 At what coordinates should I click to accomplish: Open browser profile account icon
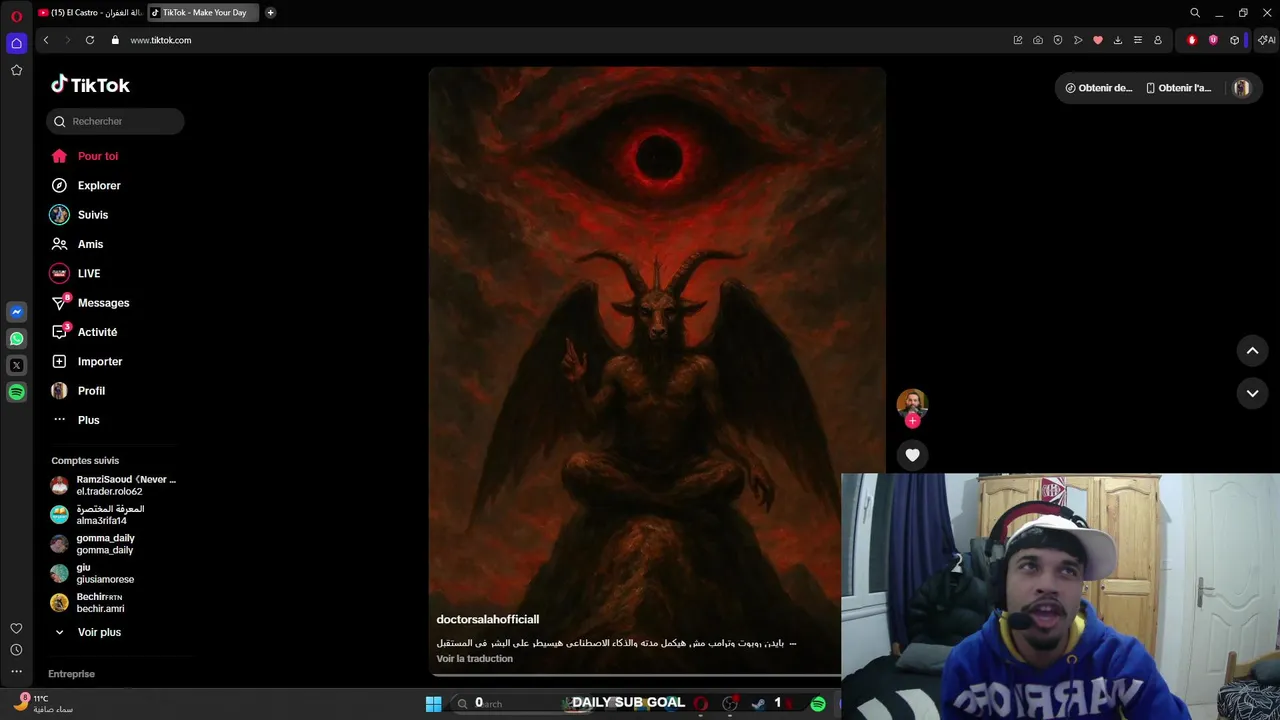click(1158, 40)
